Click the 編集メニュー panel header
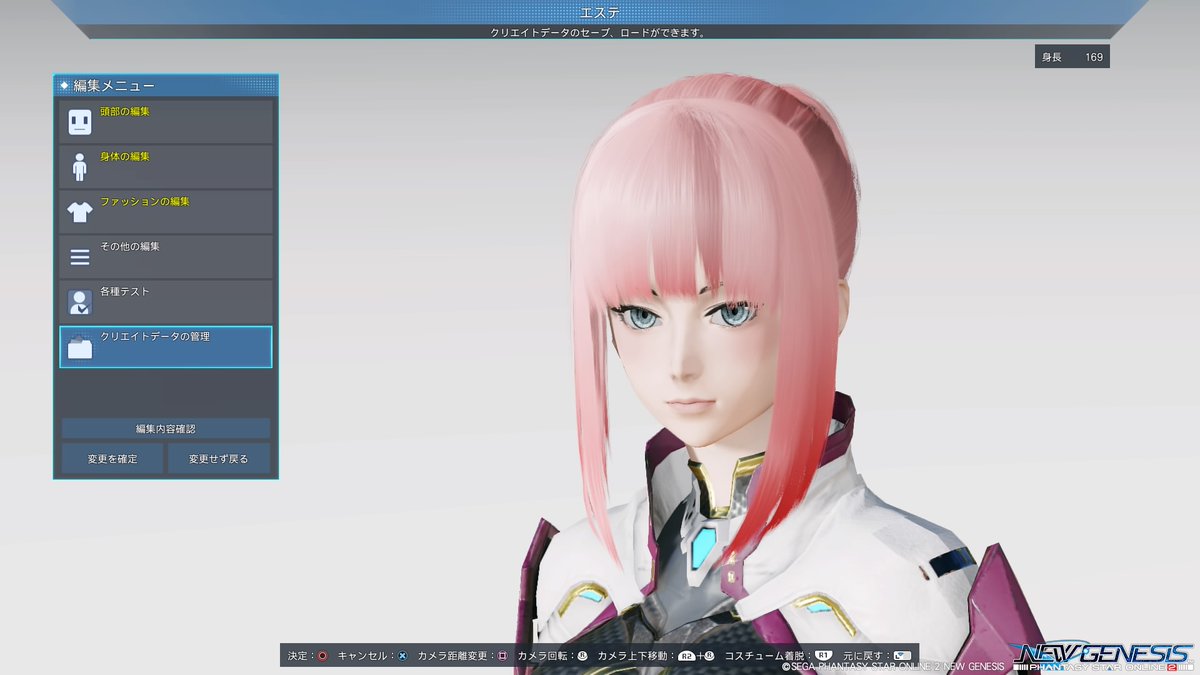This screenshot has height=675, width=1200. pos(166,86)
